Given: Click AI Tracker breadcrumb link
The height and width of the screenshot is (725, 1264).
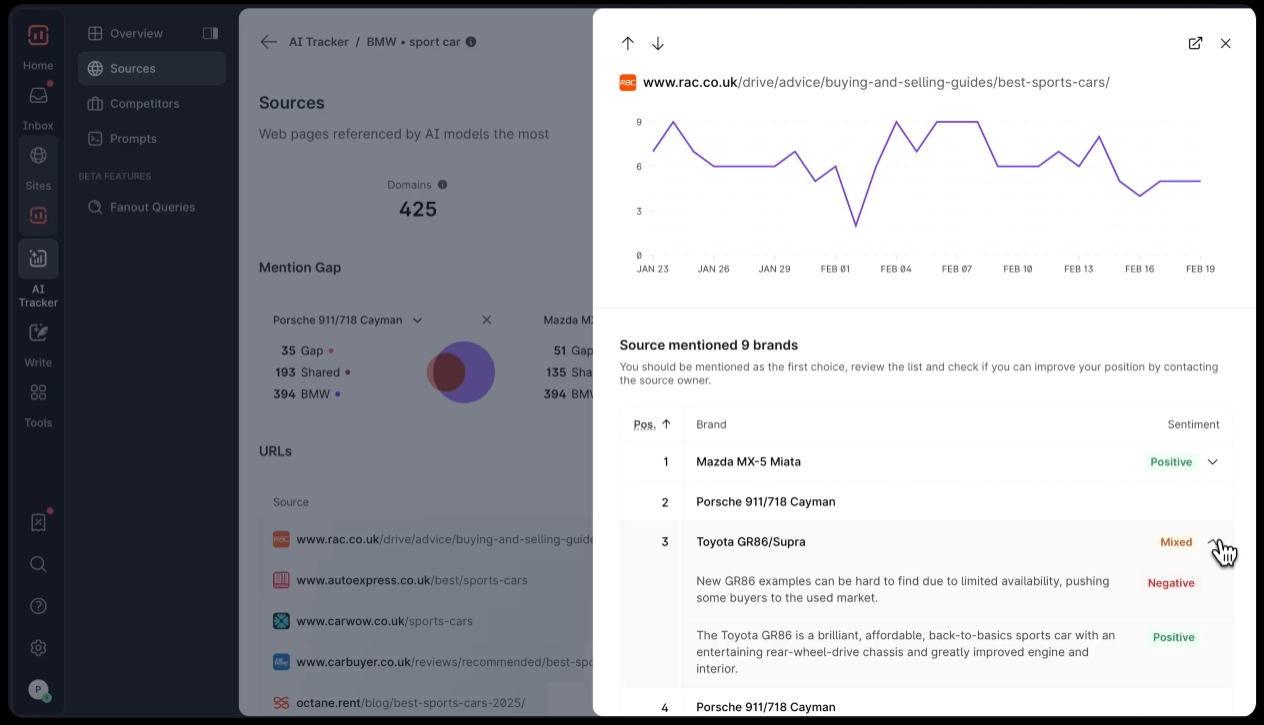Looking at the screenshot, I should coord(319,42).
